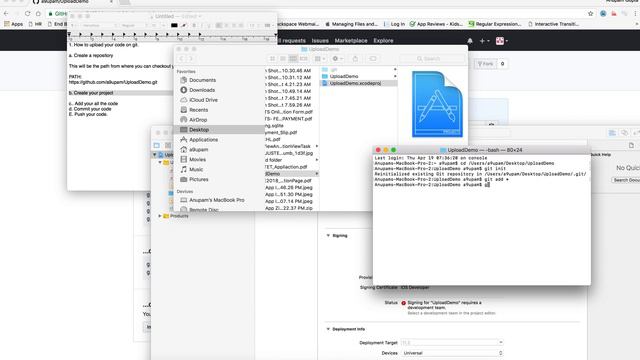This screenshot has width=640, height=360.
Task: Go back in the Finder window
Action: [x=182, y=59]
